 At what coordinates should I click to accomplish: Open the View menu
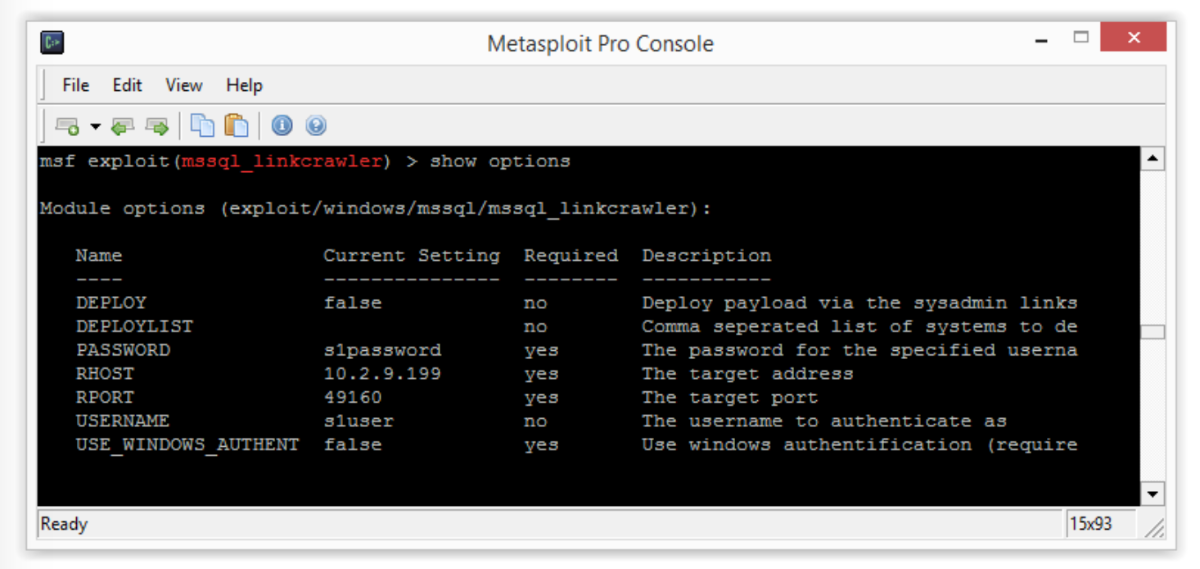tap(184, 85)
